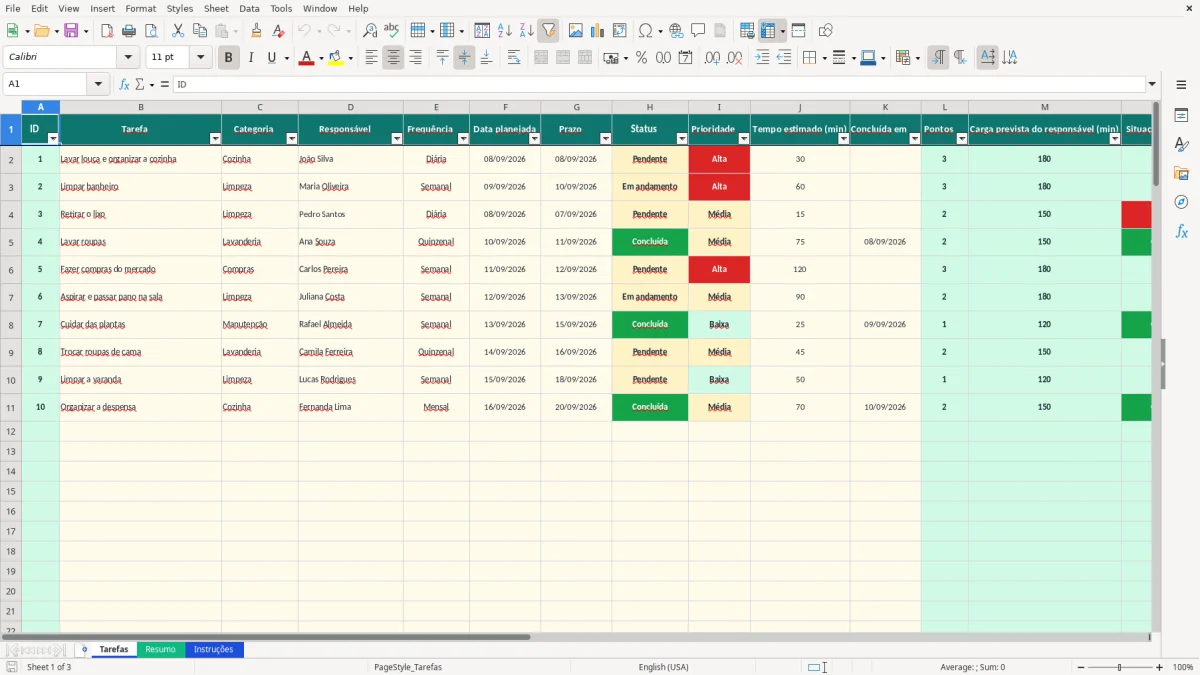Open the Format menu
The height and width of the screenshot is (675, 1200).
pos(141,8)
